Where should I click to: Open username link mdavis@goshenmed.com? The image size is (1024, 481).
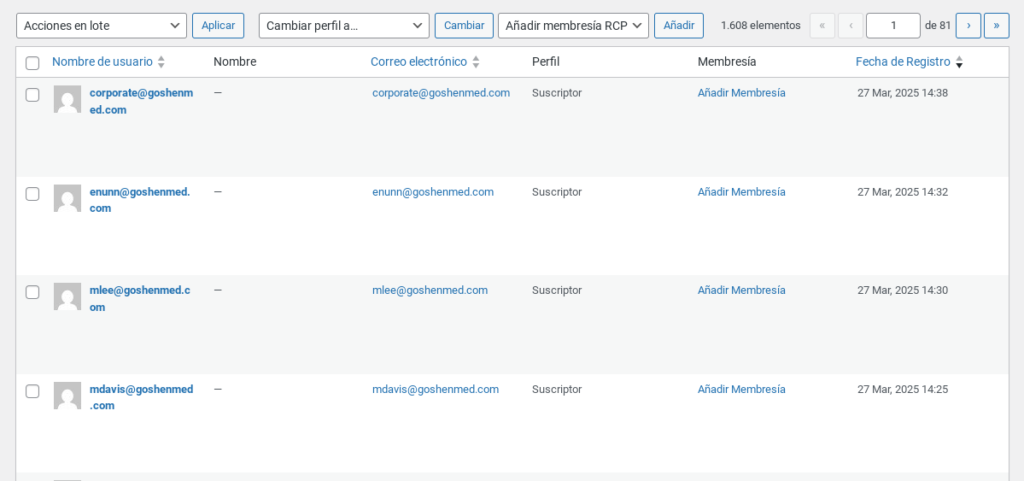pos(141,397)
